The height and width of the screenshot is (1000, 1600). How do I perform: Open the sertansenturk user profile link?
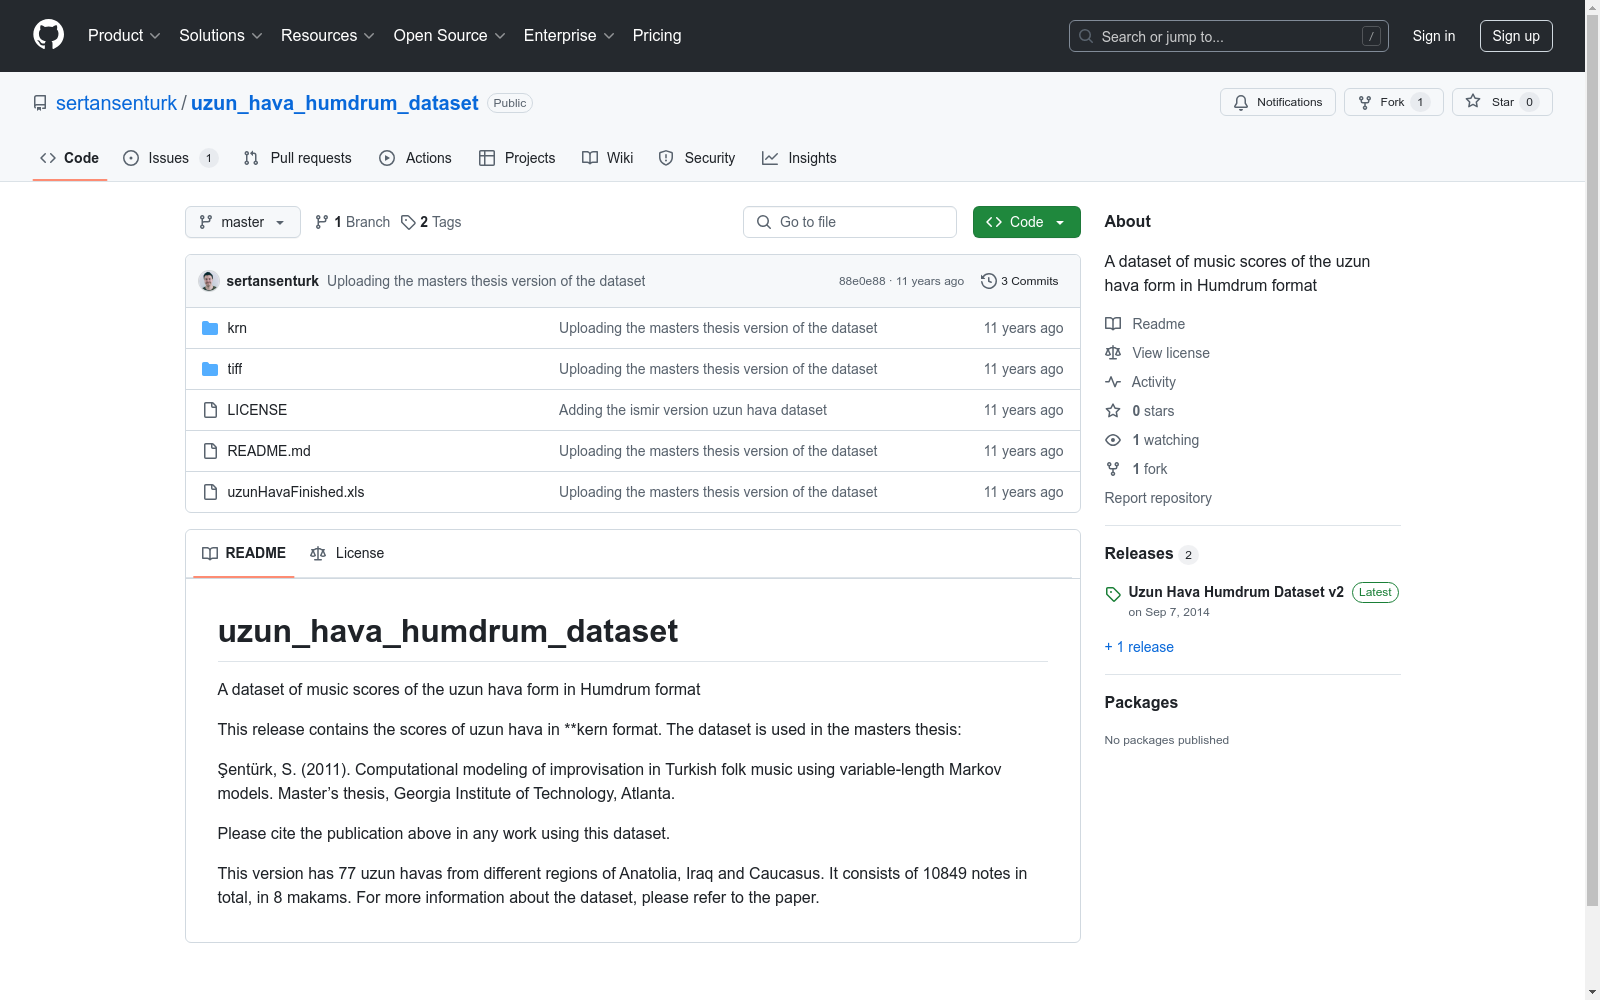(x=116, y=103)
